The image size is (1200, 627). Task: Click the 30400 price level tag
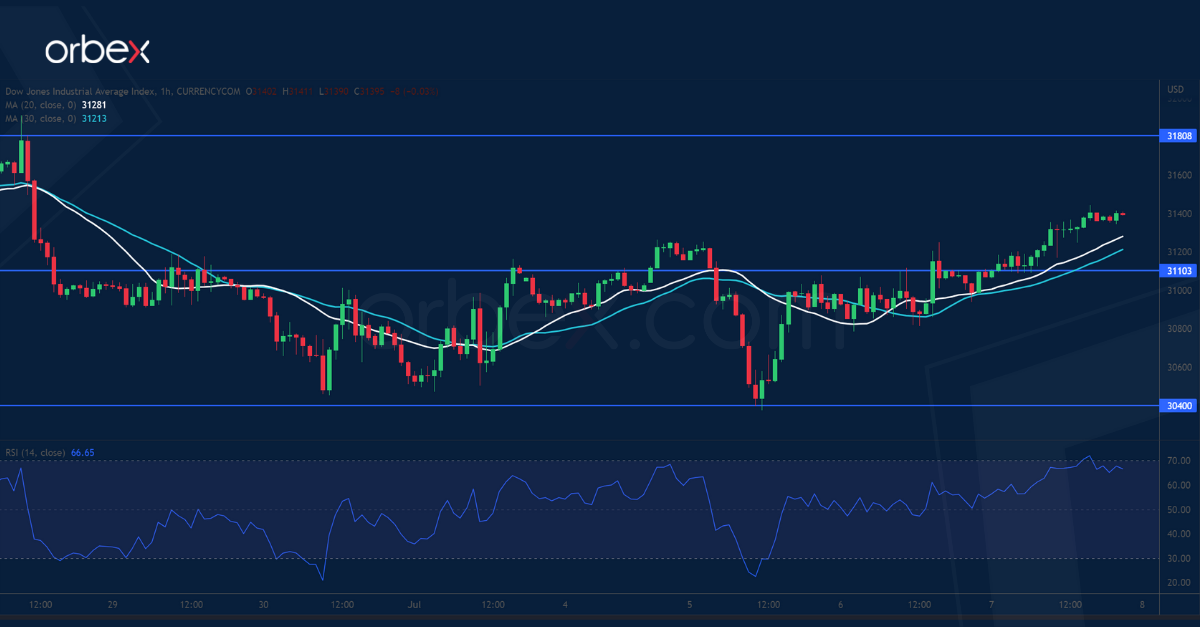[x=1177, y=406]
